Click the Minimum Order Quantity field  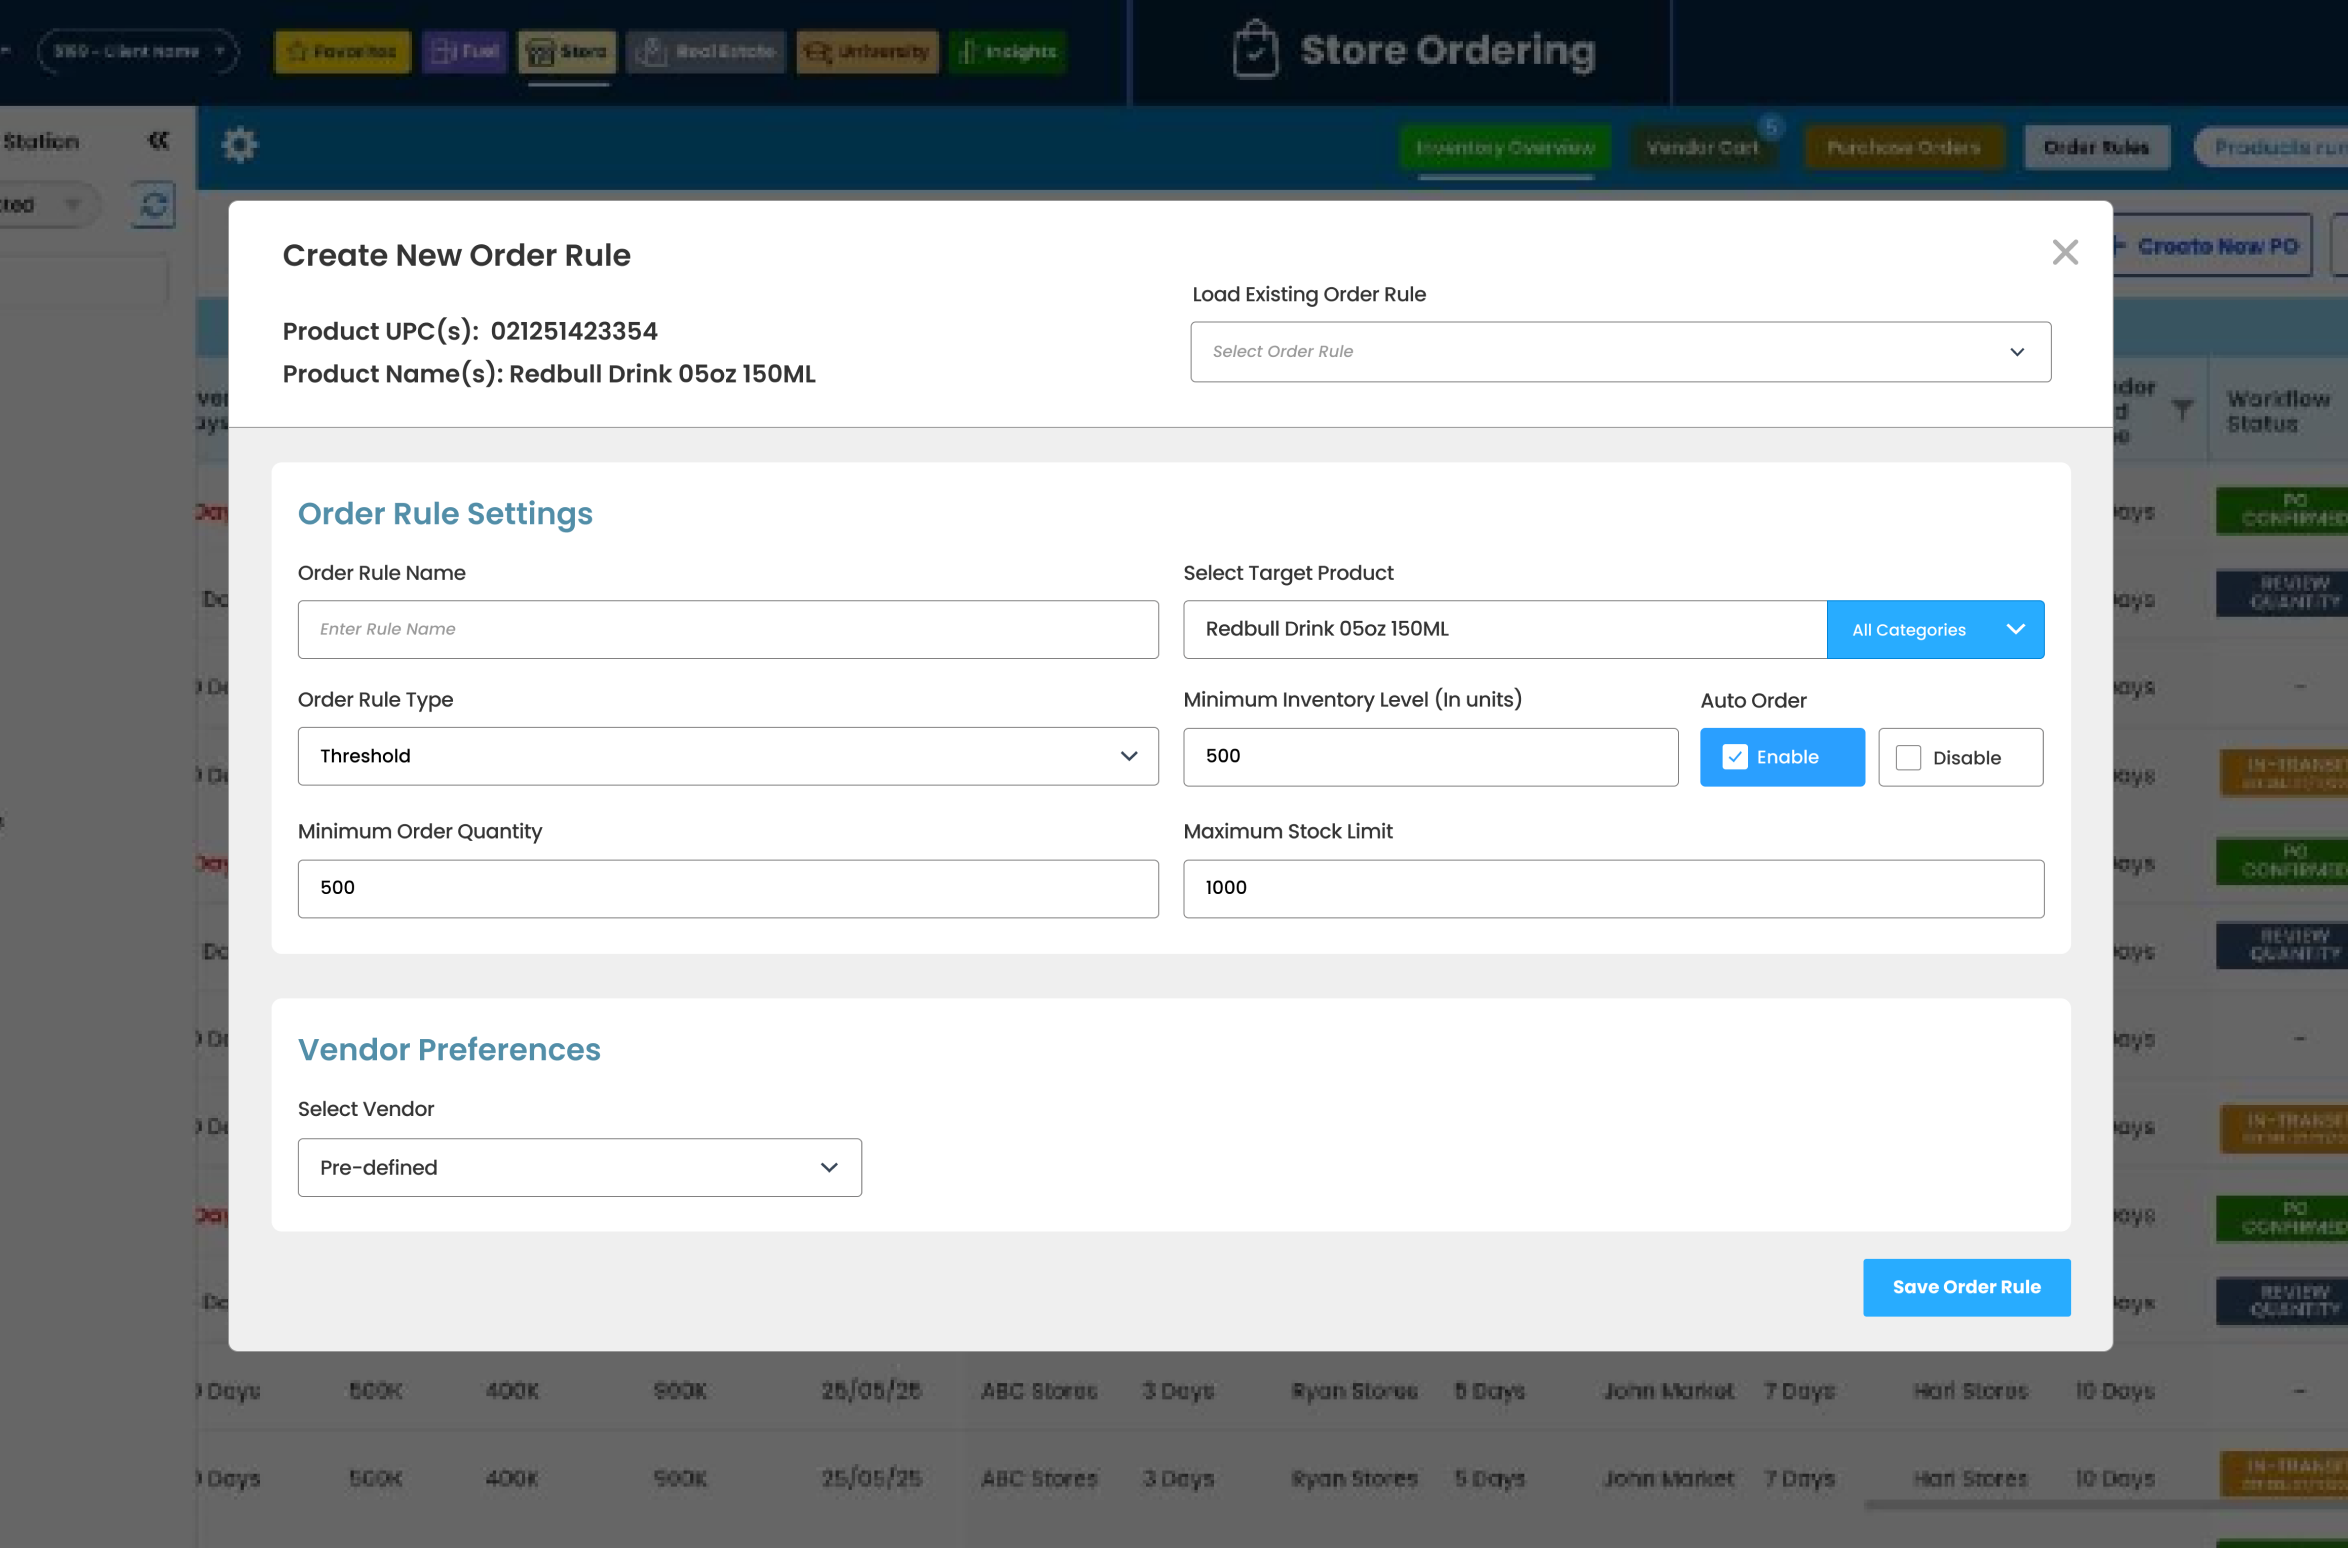pos(728,888)
